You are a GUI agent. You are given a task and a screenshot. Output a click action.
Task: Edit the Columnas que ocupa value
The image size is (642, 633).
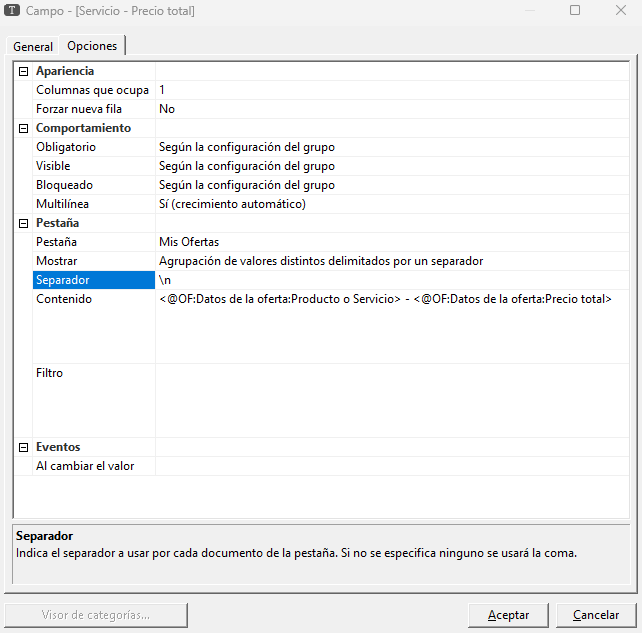click(390, 90)
